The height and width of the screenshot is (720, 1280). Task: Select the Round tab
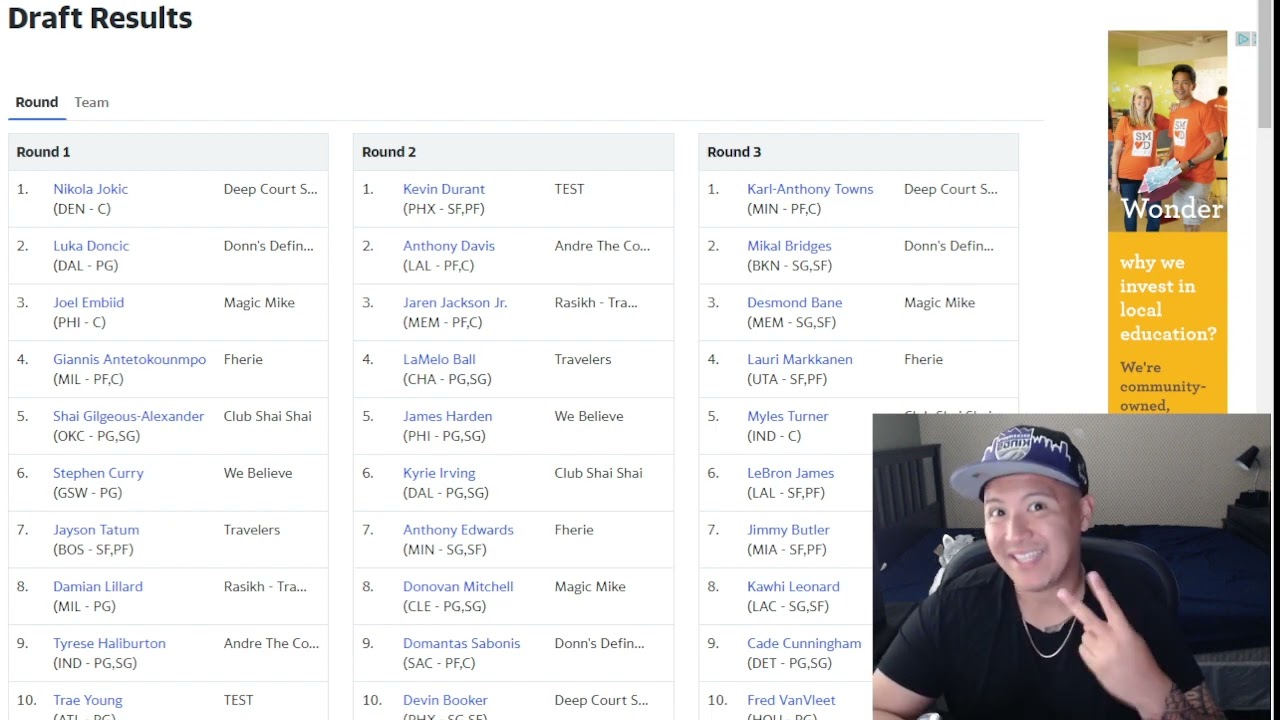pos(37,102)
